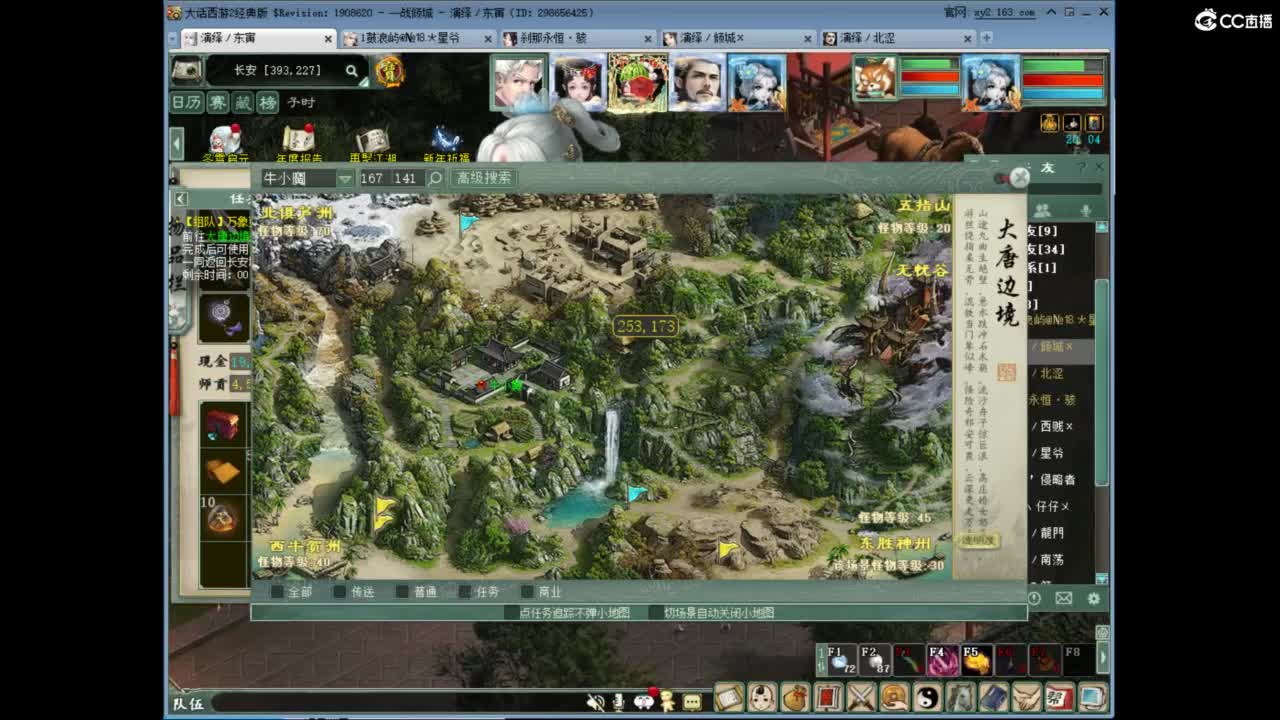Select the red-flower lady team portrait
The height and width of the screenshot is (720, 1280).
click(578, 82)
